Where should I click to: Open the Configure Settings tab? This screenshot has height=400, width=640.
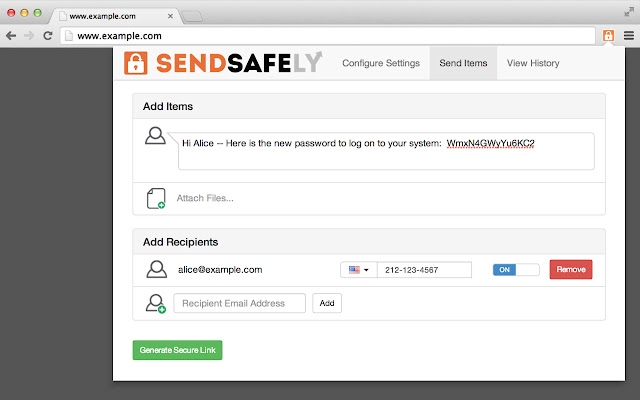pyautogui.click(x=381, y=63)
